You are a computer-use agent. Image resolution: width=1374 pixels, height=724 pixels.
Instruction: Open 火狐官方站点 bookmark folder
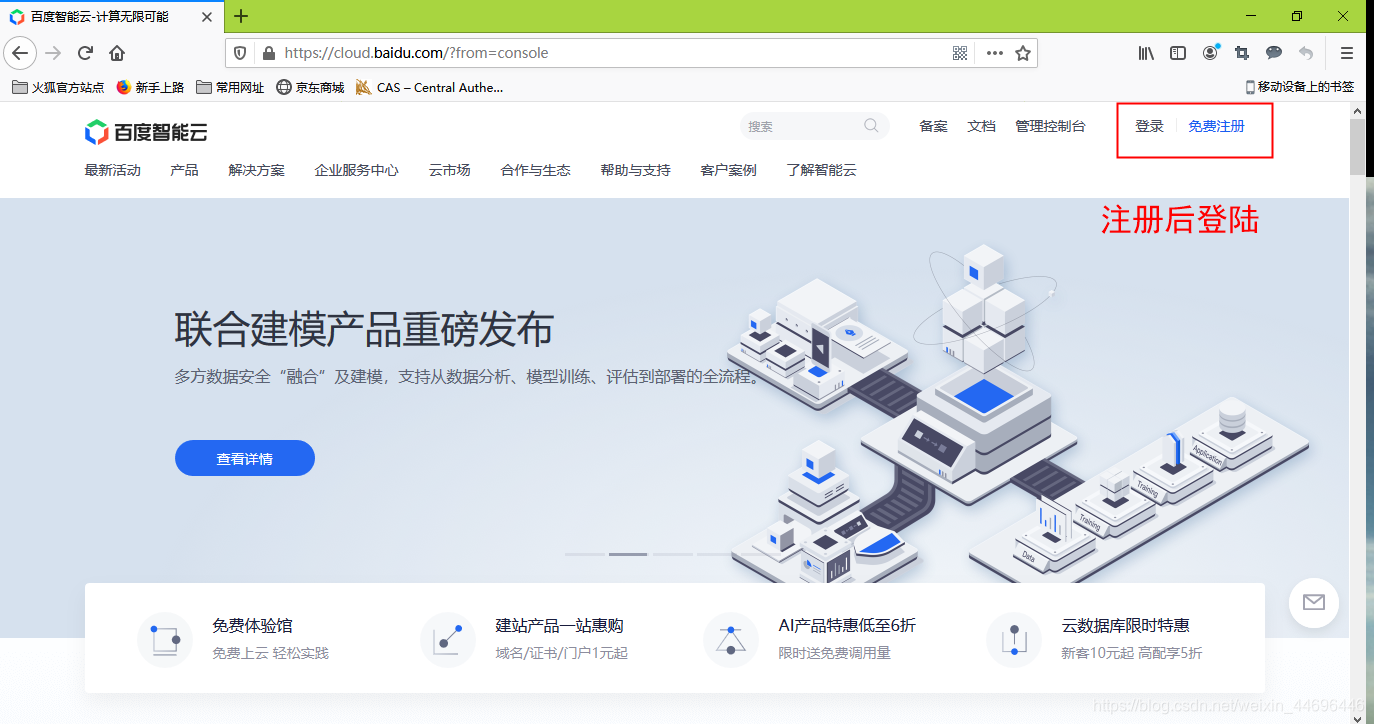point(58,88)
